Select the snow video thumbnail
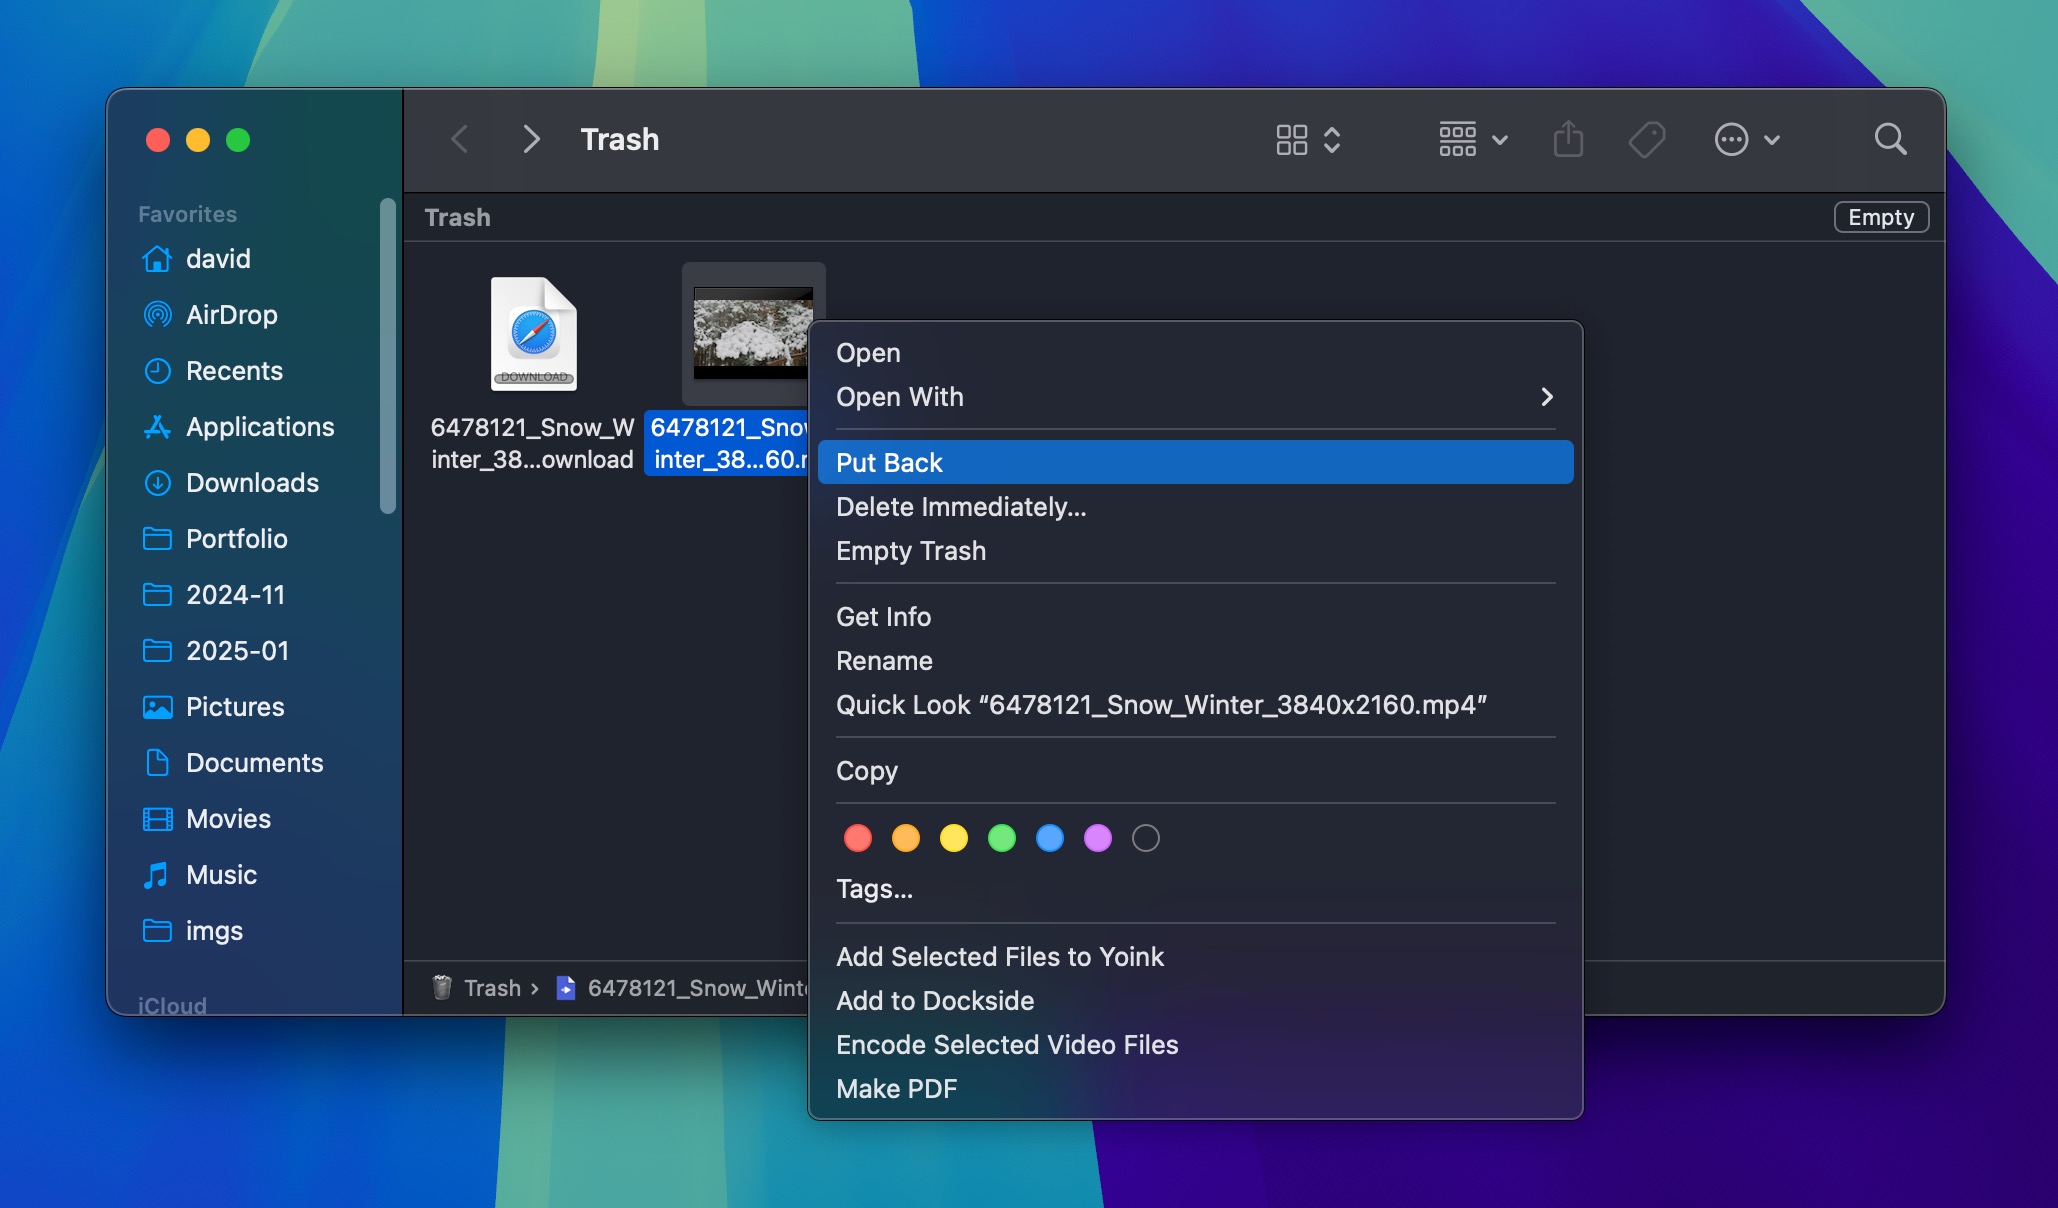 point(753,333)
